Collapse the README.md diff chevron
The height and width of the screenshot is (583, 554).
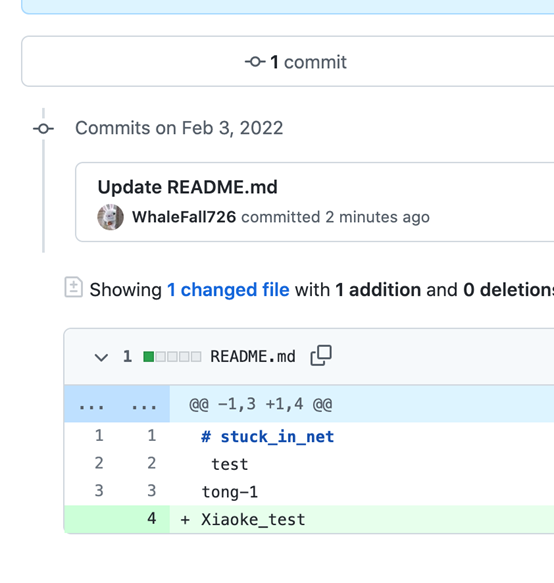[x=101, y=357]
